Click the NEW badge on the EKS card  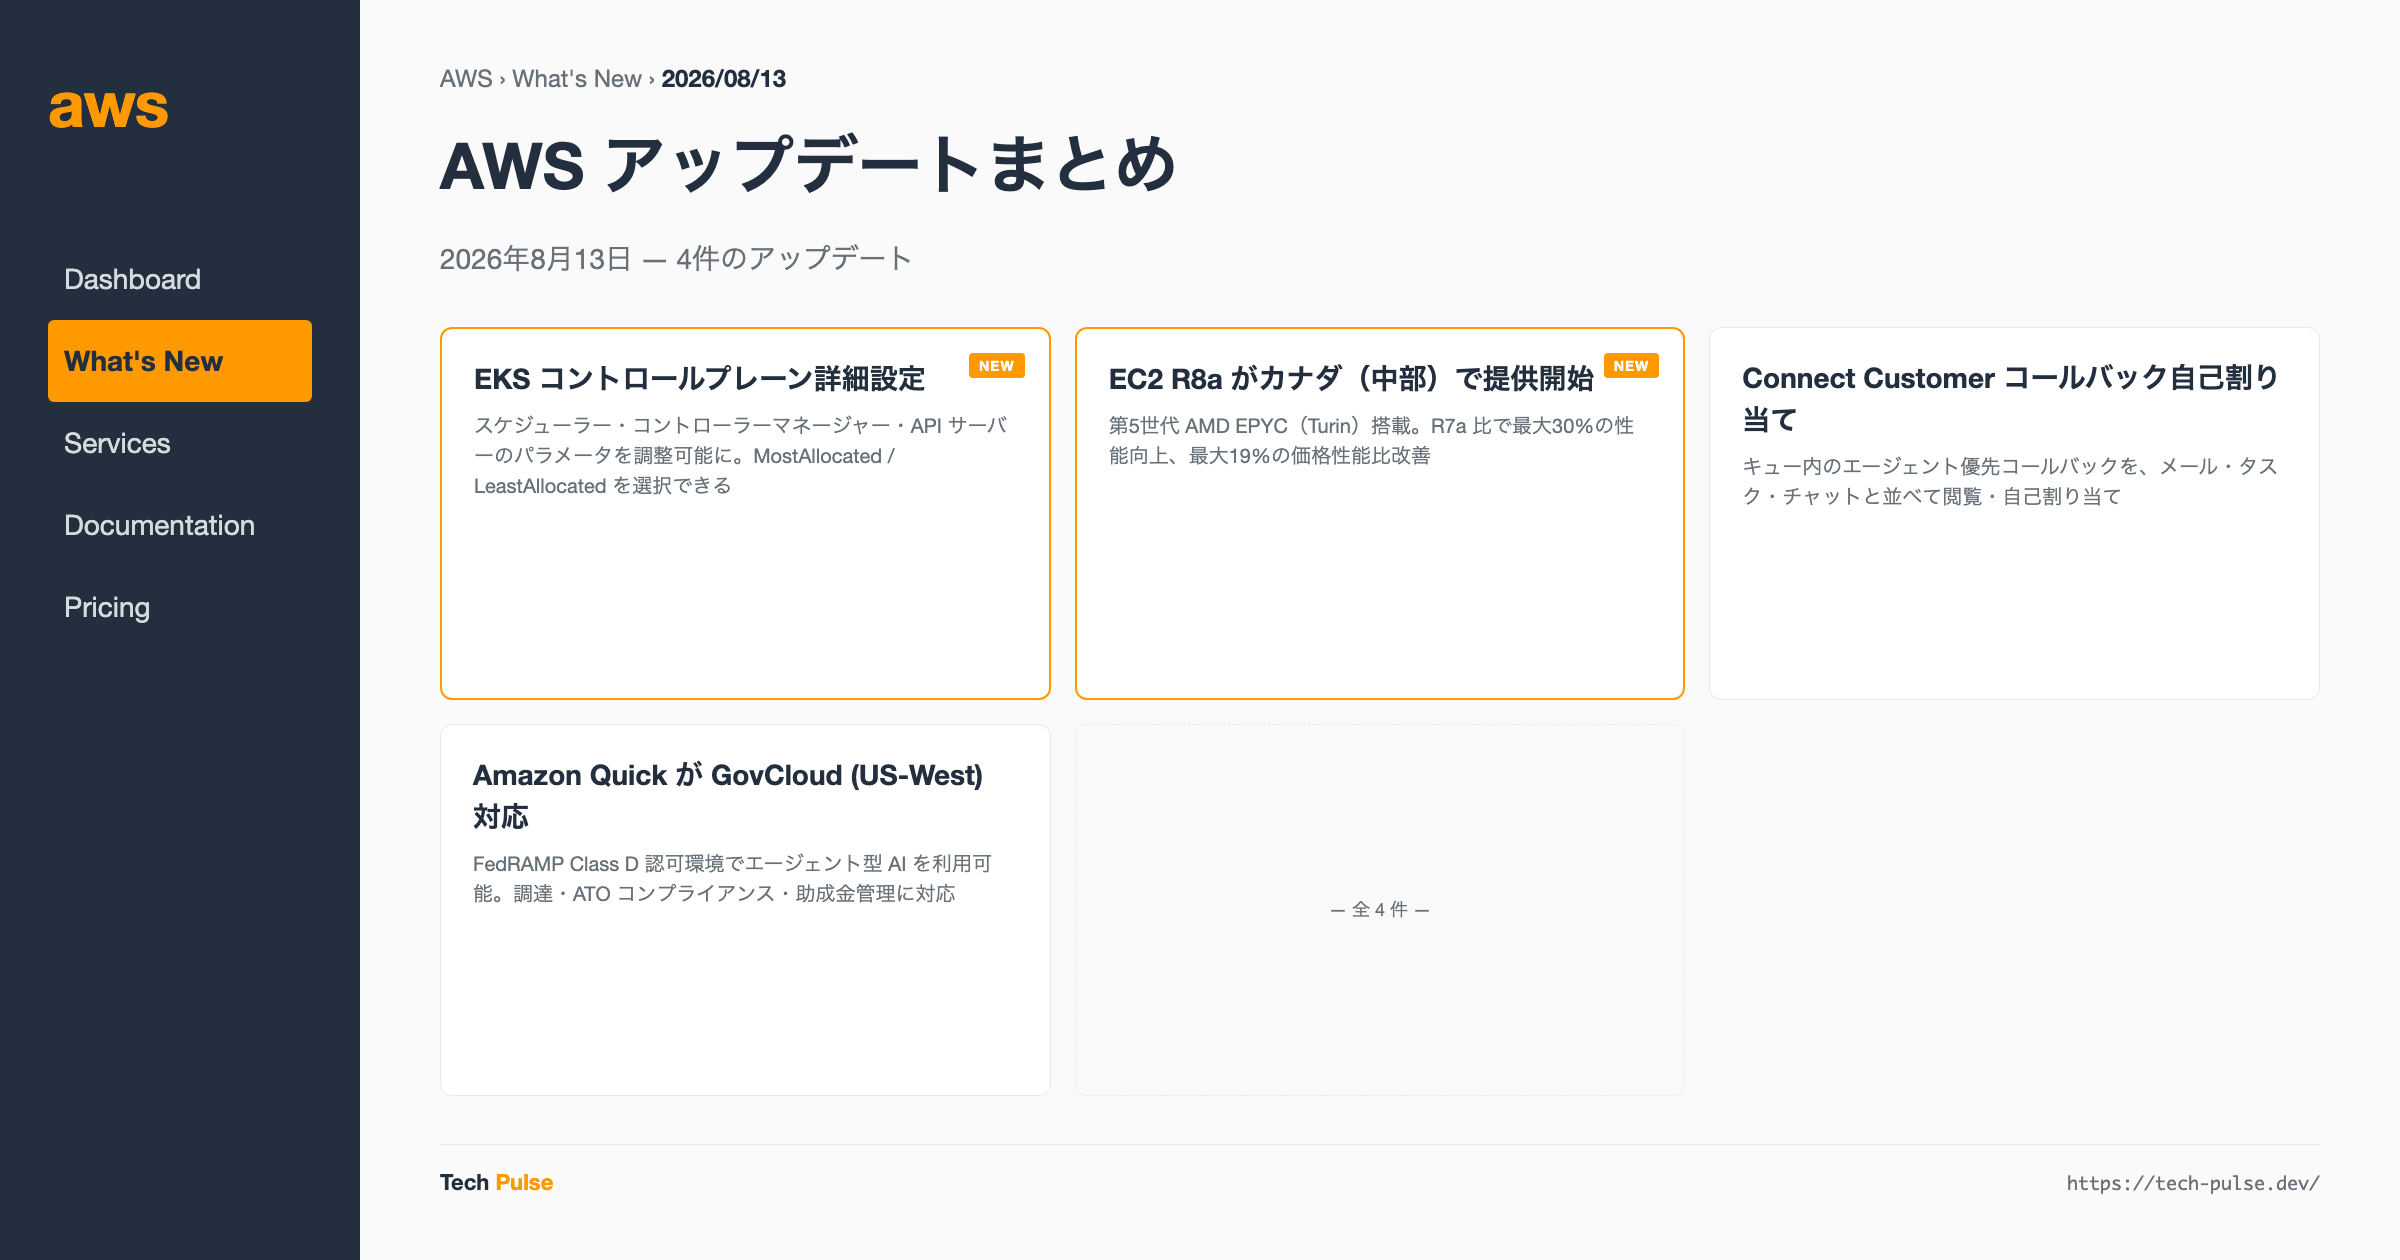tap(996, 366)
